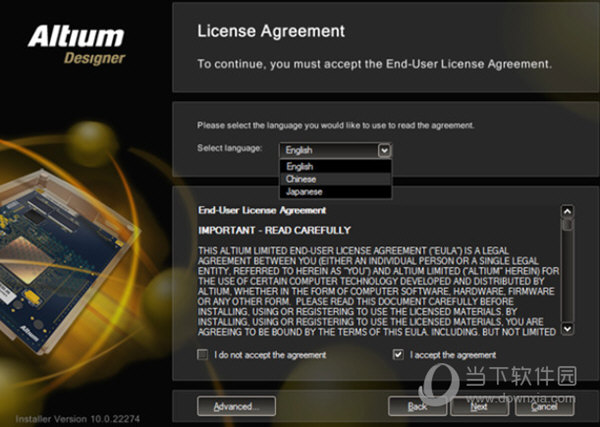Continue installation with Next button
The image size is (600, 427).
pyautogui.click(x=479, y=406)
